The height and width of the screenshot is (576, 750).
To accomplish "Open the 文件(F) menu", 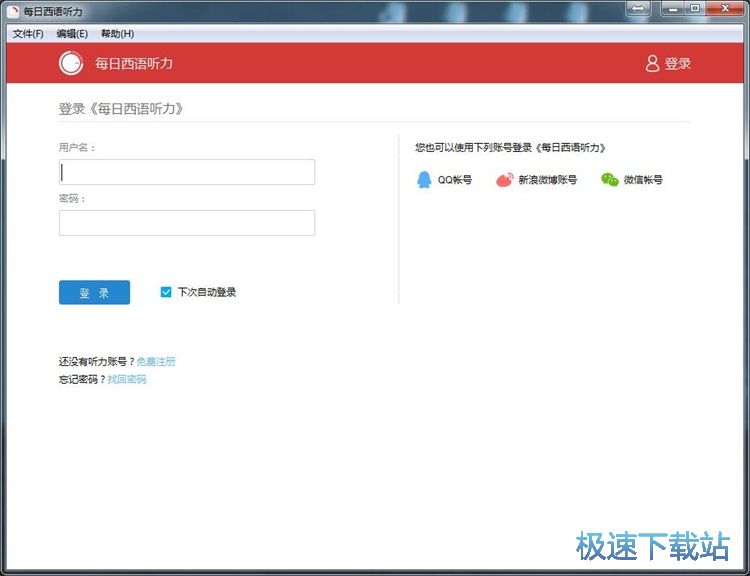I will pyautogui.click(x=28, y=33).
